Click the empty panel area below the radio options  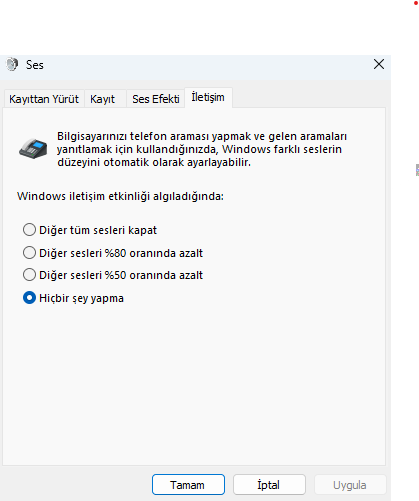[193, 383]
